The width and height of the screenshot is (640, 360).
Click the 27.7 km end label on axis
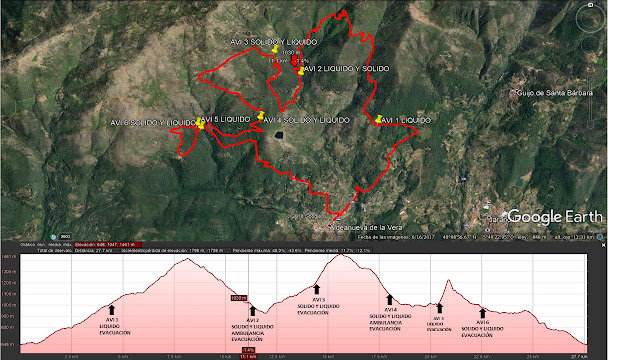pos(578,357)
